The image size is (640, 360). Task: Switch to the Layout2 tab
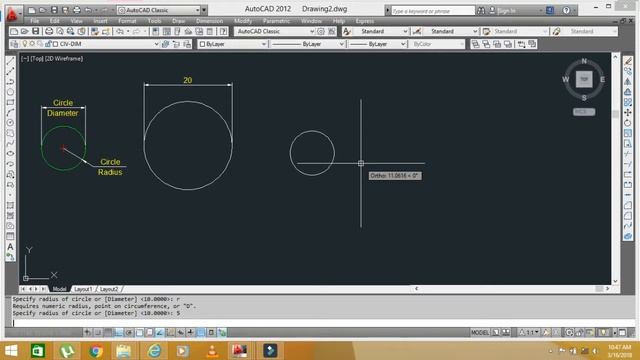point(109,289)
